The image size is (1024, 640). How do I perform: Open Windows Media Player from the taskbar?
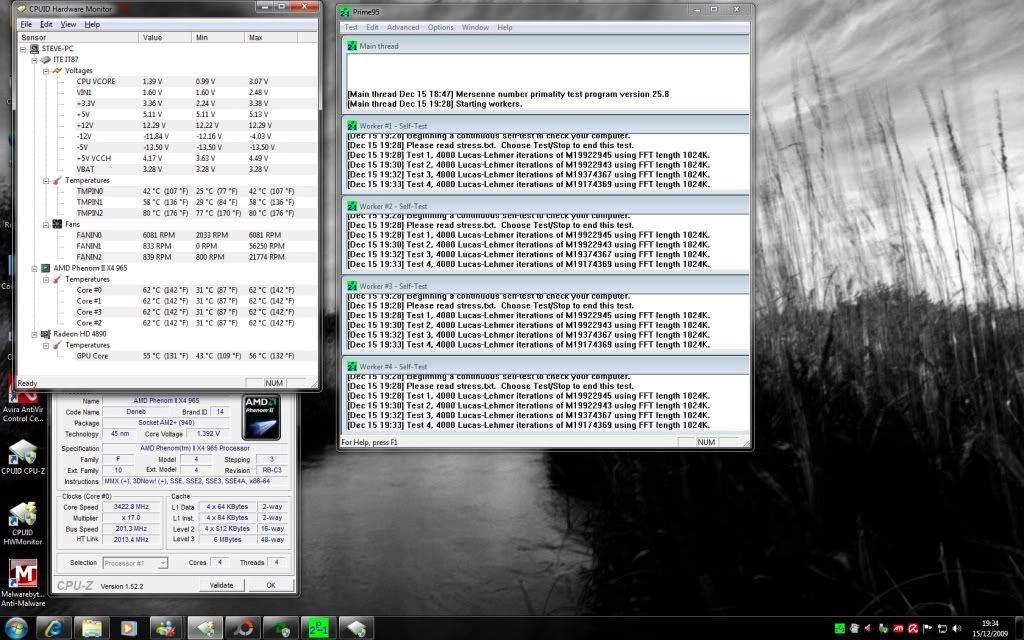tap(129, 628)
